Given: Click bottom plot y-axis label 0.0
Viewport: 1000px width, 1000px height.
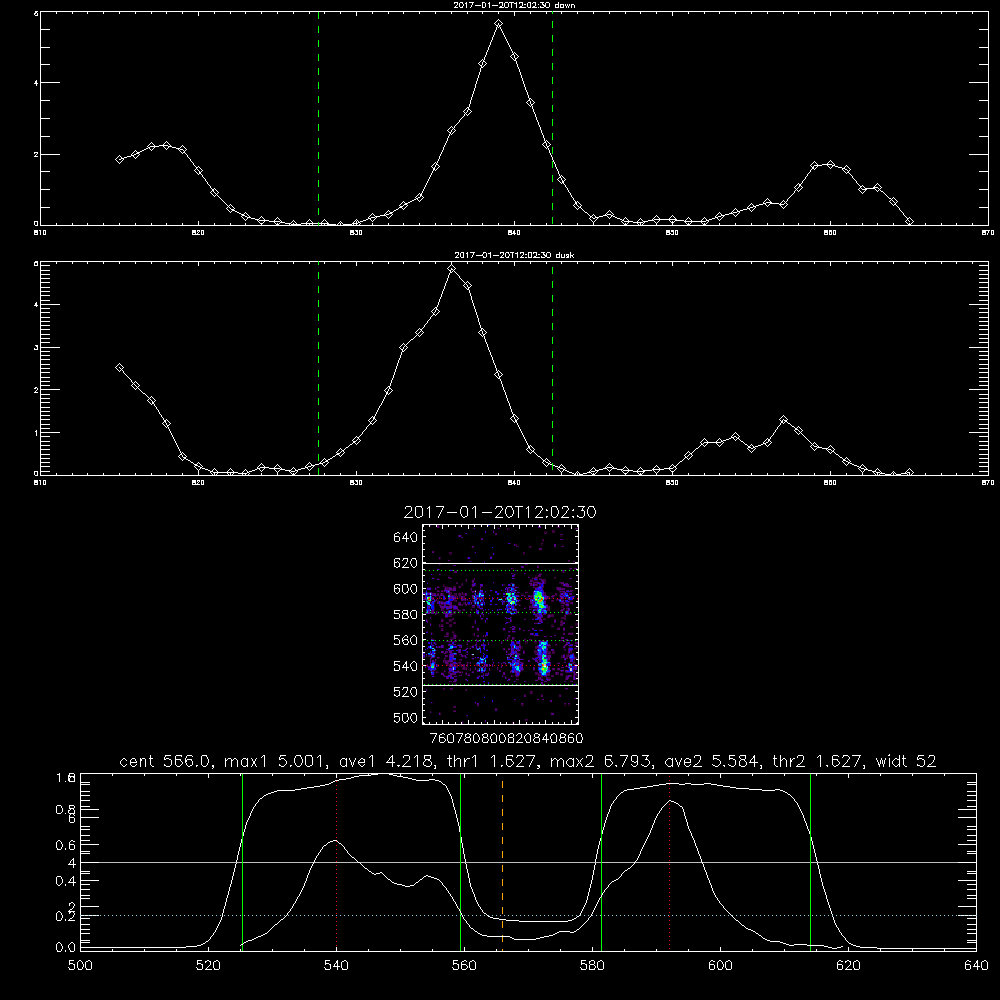Looking at the screenshot, I should point(65,947).
